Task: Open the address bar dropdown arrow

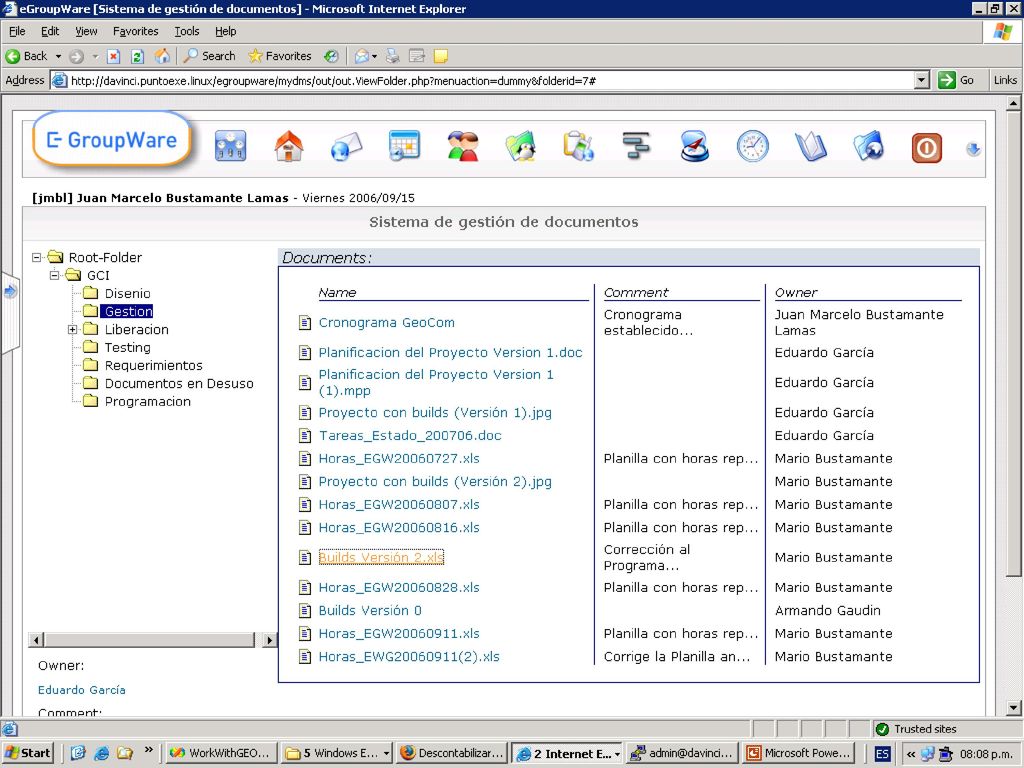Action: point(921,80)
